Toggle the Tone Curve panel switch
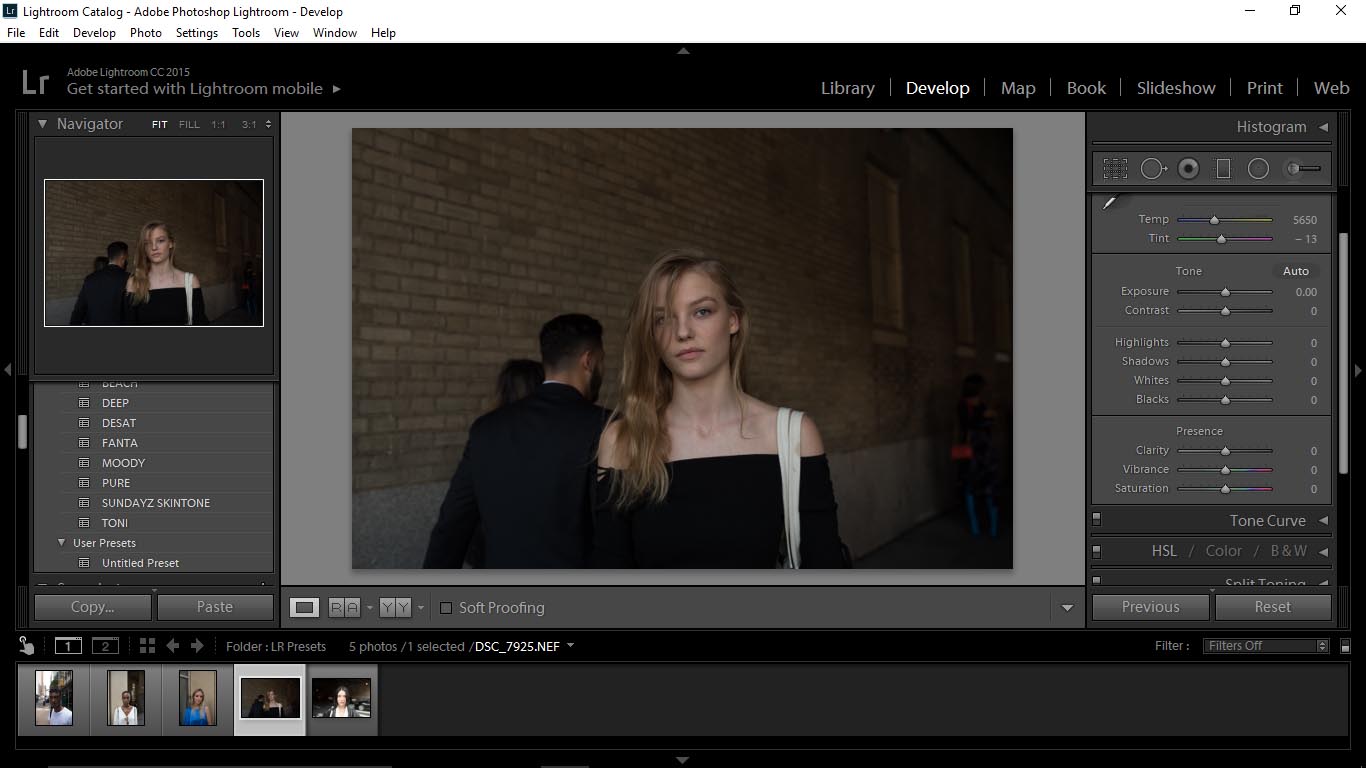 (1097, 520)
